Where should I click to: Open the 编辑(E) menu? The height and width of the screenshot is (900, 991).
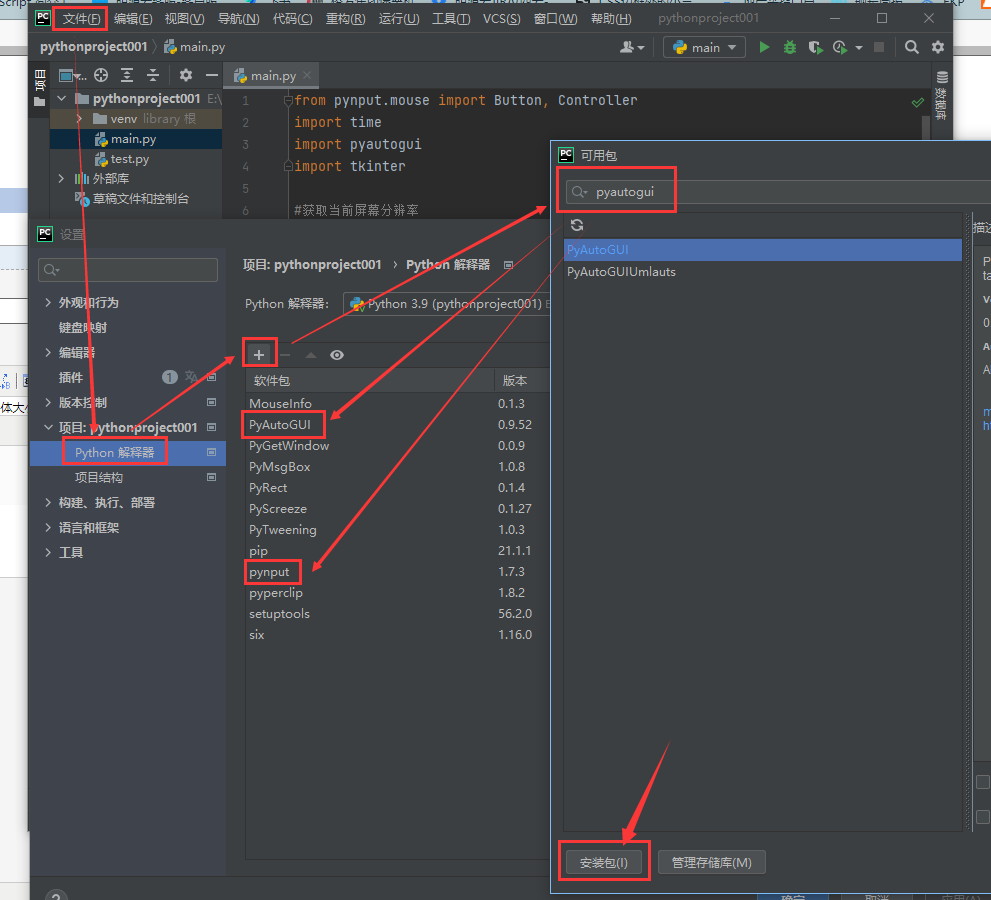point(133,18)
